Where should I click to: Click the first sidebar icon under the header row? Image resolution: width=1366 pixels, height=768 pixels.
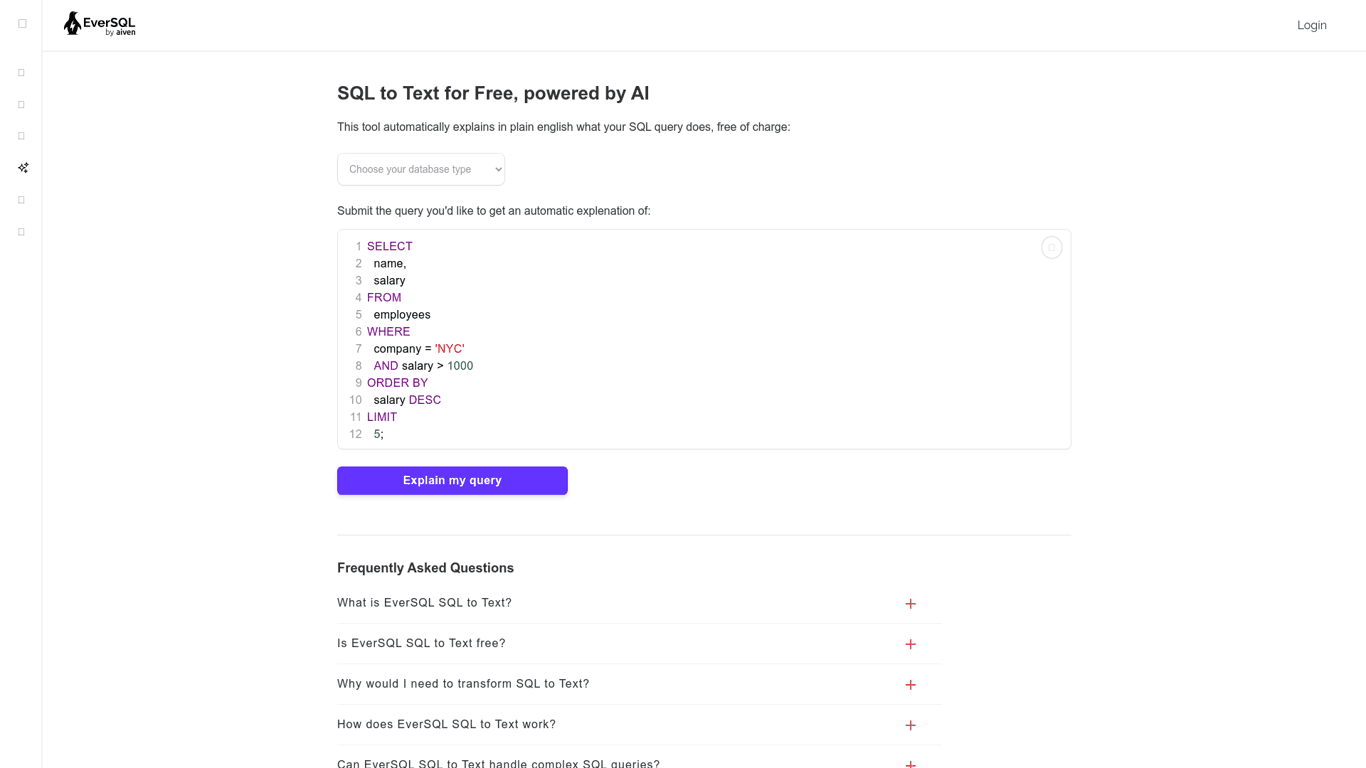click(x=21, y=73)
